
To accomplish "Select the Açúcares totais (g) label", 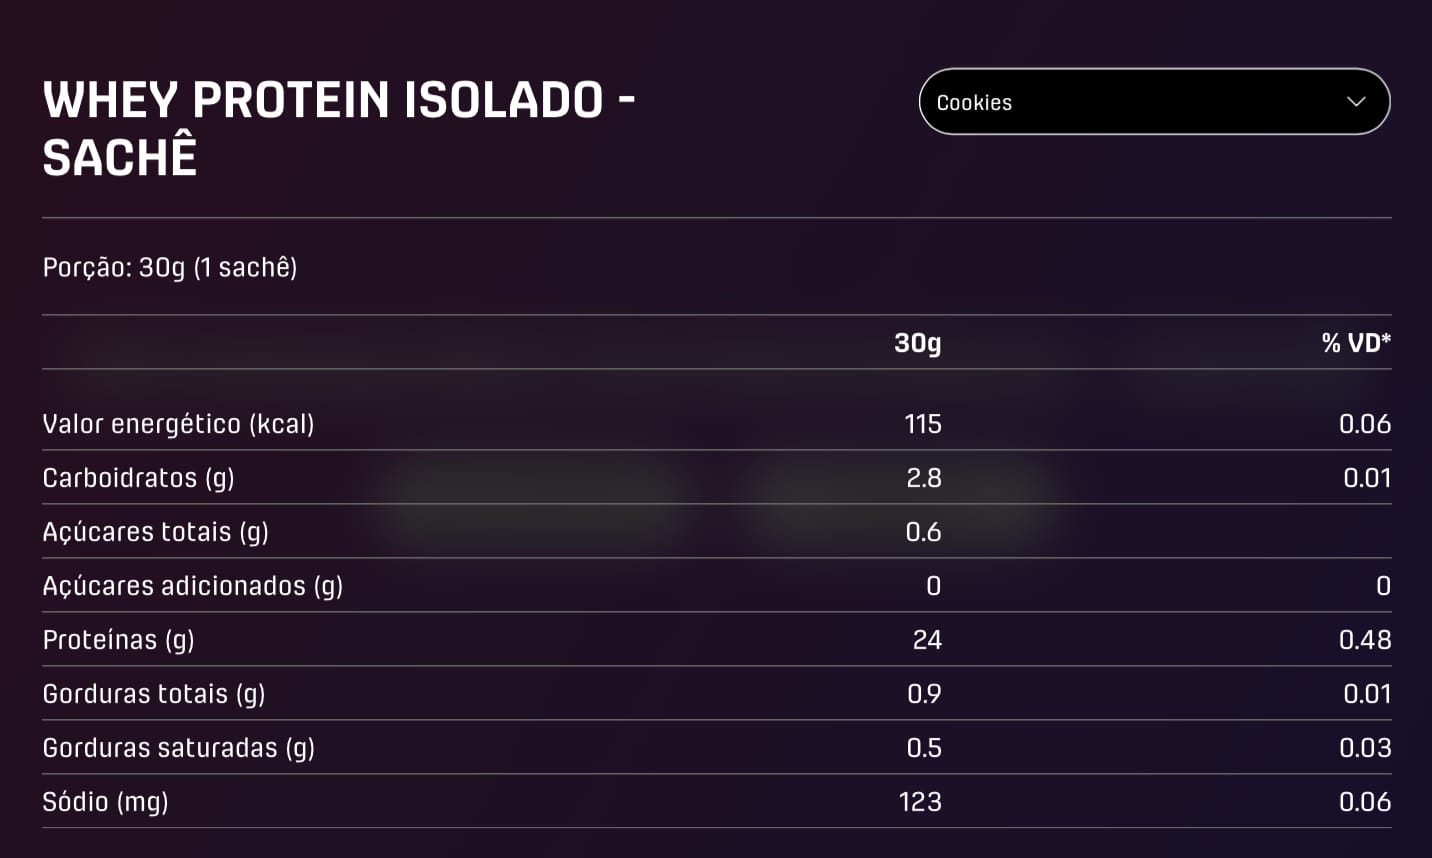I will click(155, 532).
